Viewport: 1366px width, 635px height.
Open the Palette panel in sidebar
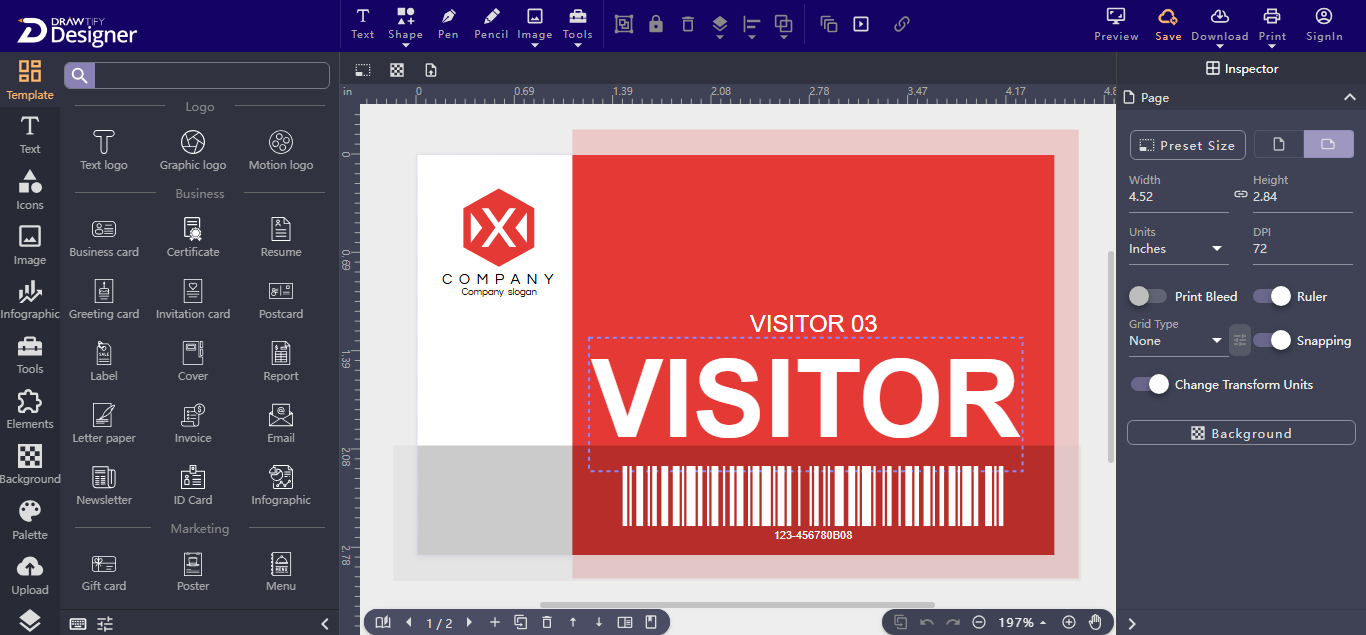pyautogui.click(x=29, y=518)
